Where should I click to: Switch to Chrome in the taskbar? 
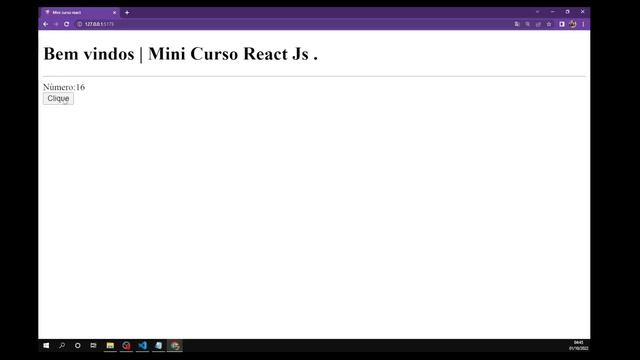pos(175,346)
